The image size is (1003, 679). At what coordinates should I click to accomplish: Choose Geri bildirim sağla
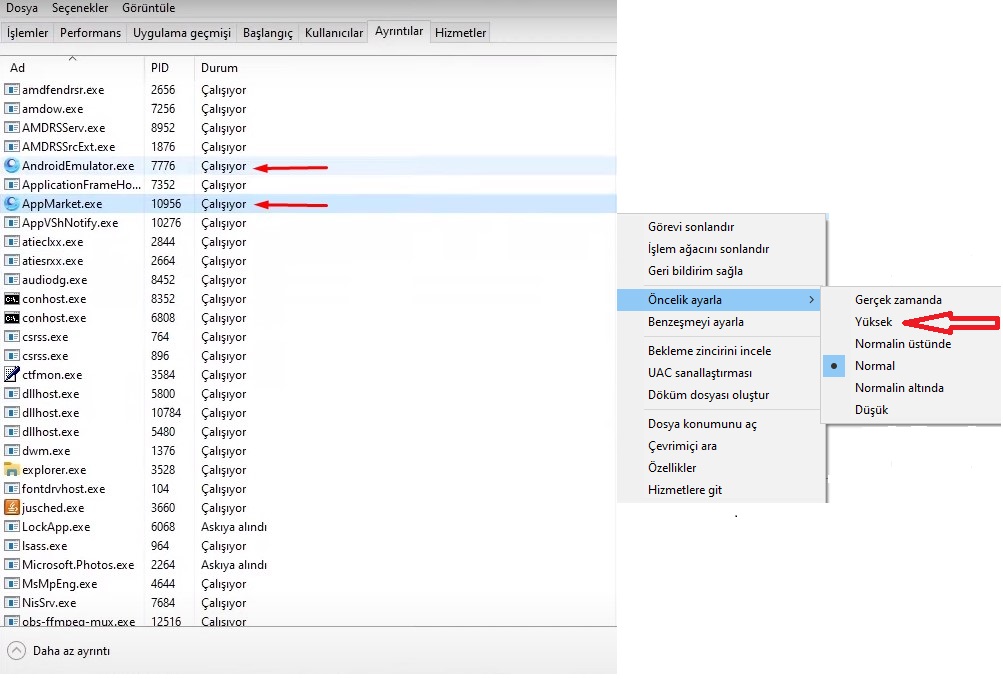[695, 271]
